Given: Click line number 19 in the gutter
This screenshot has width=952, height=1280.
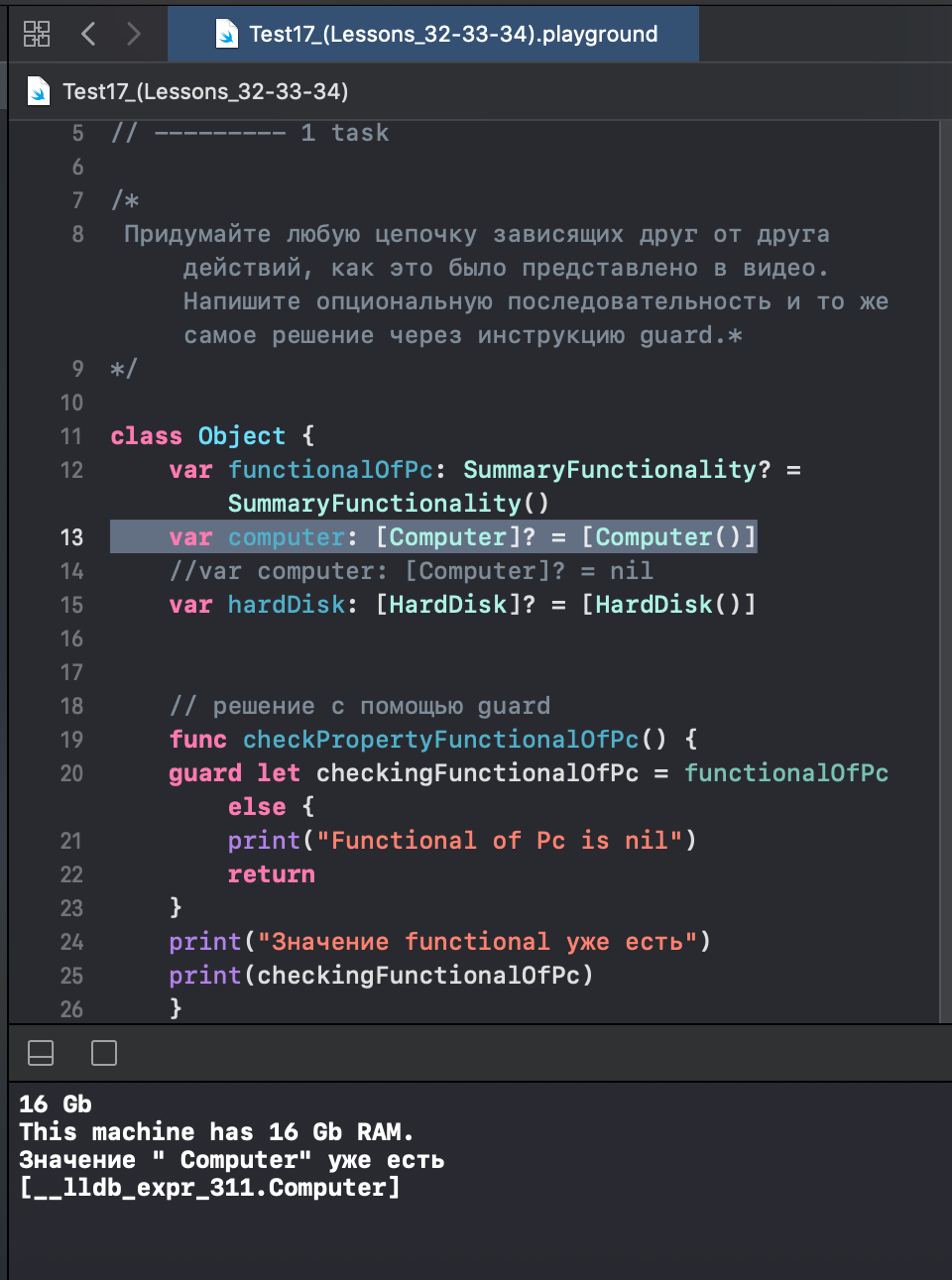Looking at the screenshot, I should point(71,740).
